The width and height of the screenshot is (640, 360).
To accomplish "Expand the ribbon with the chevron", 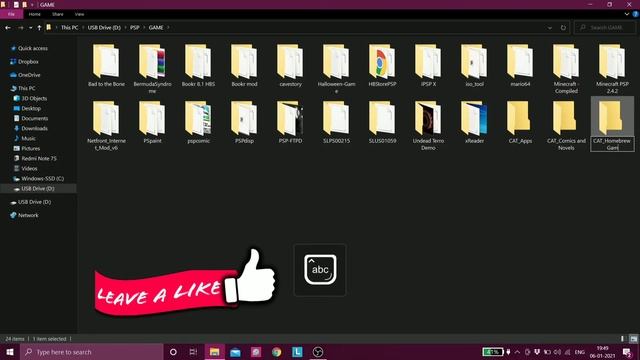I will [x=627, y=14].
